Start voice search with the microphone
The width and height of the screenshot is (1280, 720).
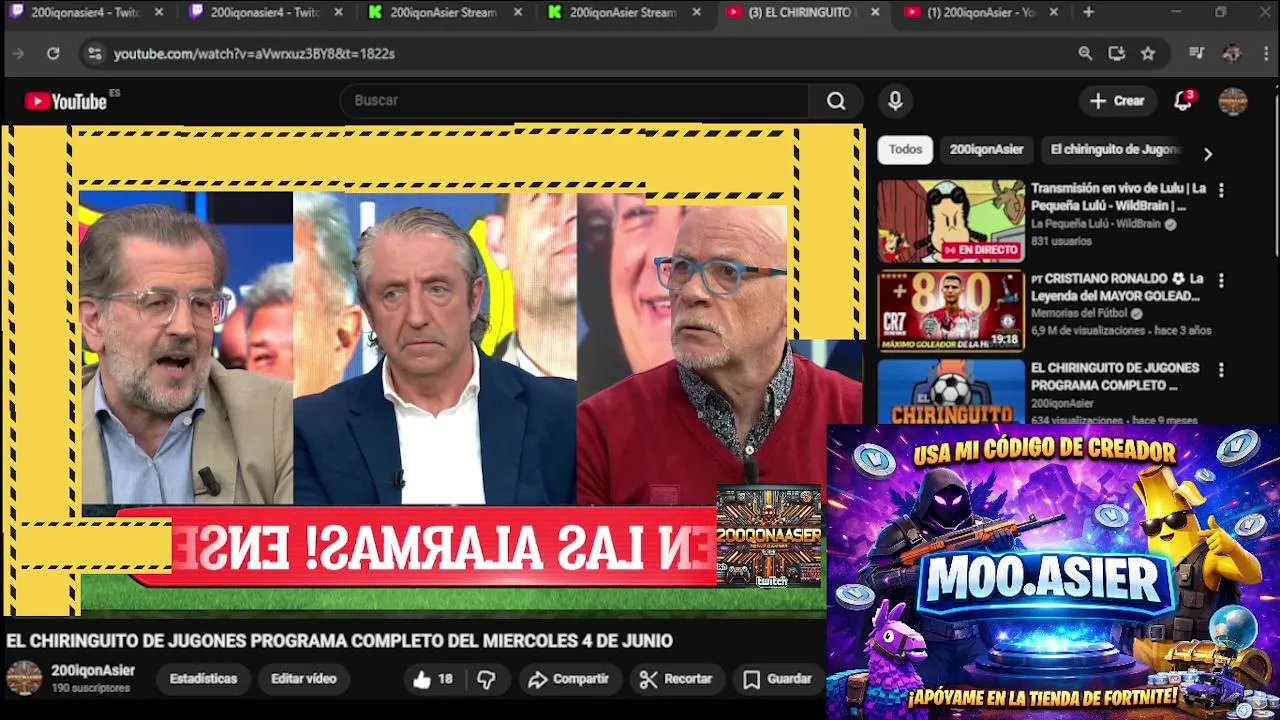coord(895,101)
